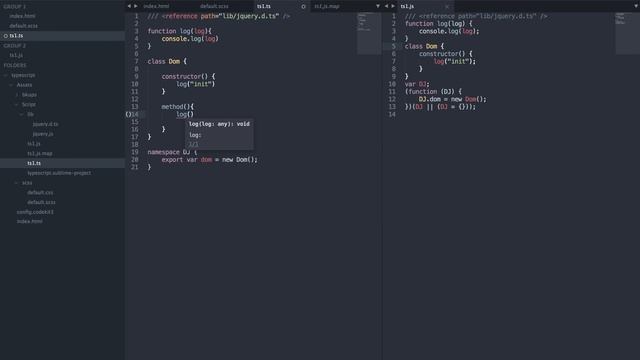Select the ts1.ts tab

(x=264, y=6)
